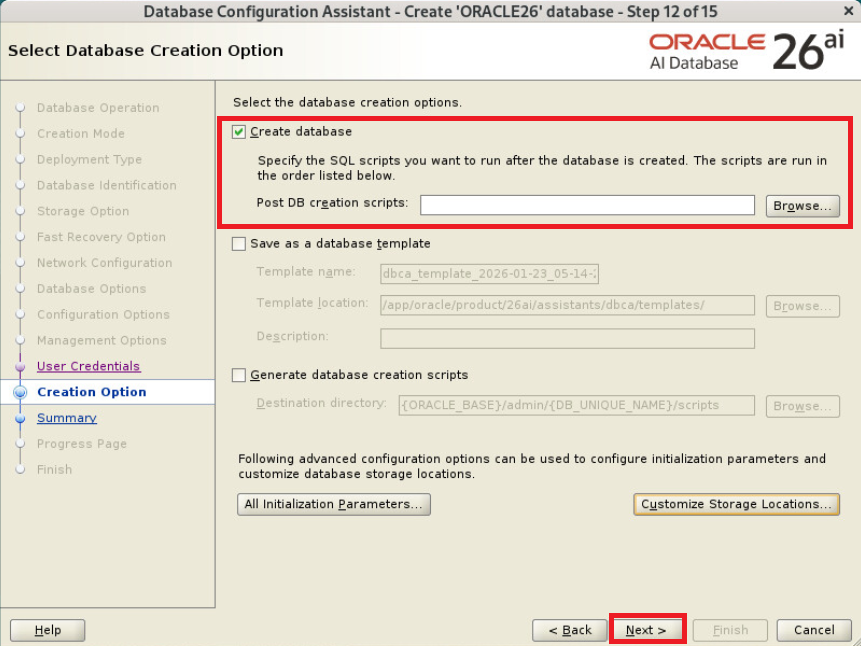Jump to User Credentials step
Screen dimensions: 861x646
click(88, 366)
